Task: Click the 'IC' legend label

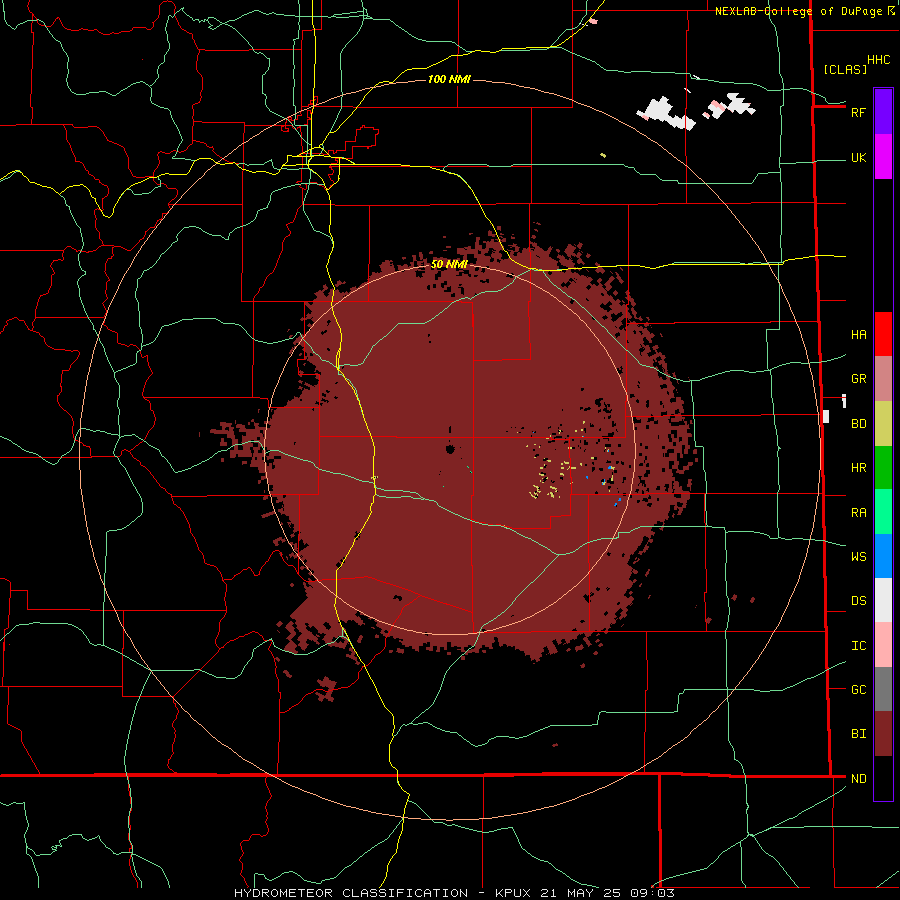Action: (x=858, y=646)
